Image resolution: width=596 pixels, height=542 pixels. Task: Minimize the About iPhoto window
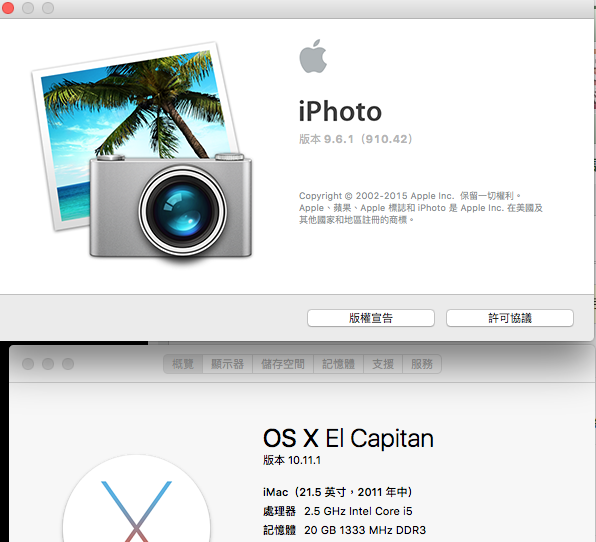point(28,8)
